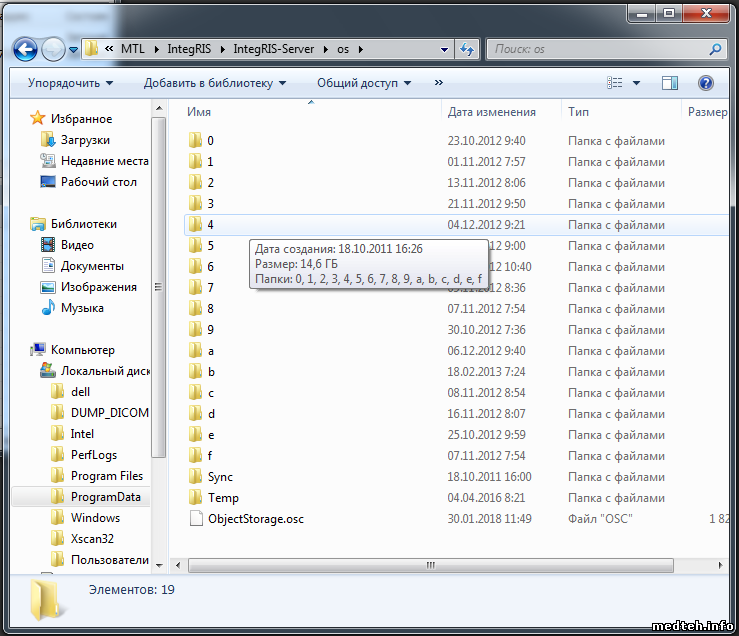Select ProgramData in the navigation tree
The image size is (739, 636).
point(105,497)
